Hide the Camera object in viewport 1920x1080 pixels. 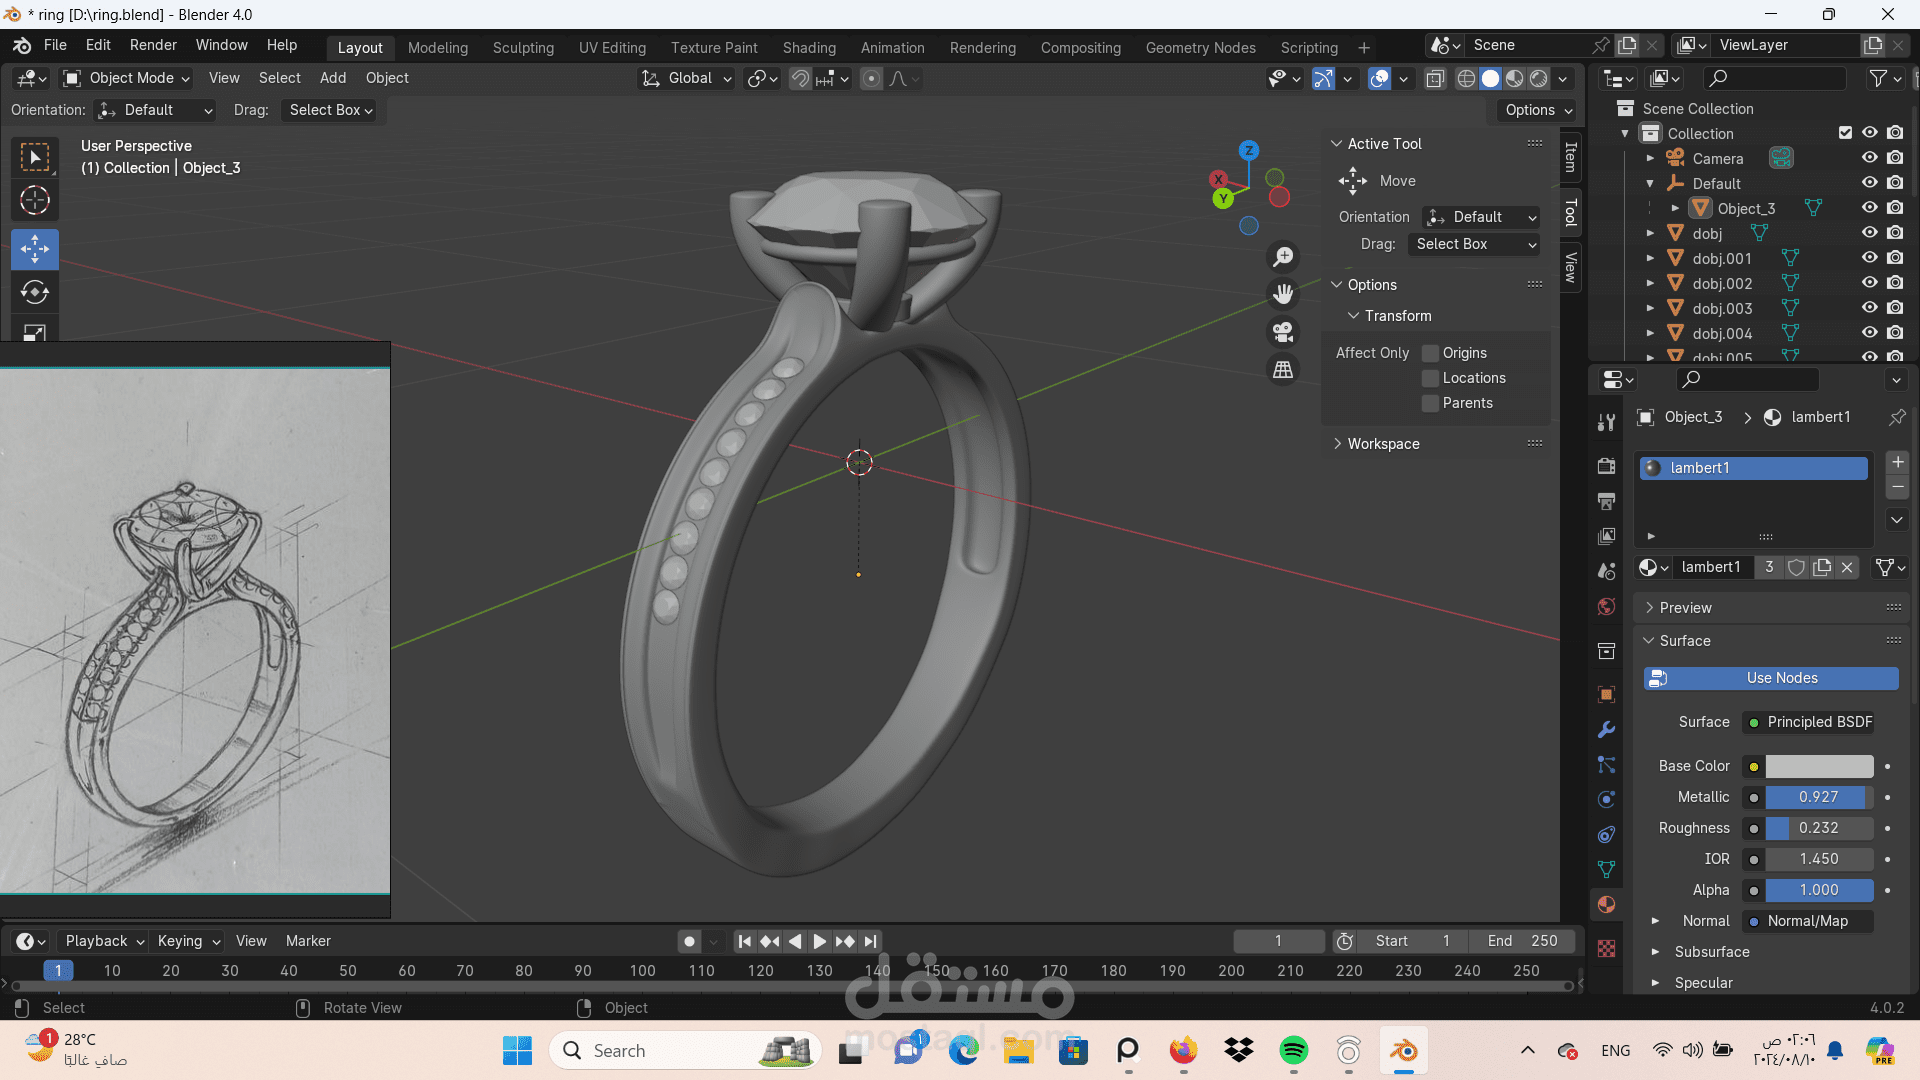(1869, 158)
